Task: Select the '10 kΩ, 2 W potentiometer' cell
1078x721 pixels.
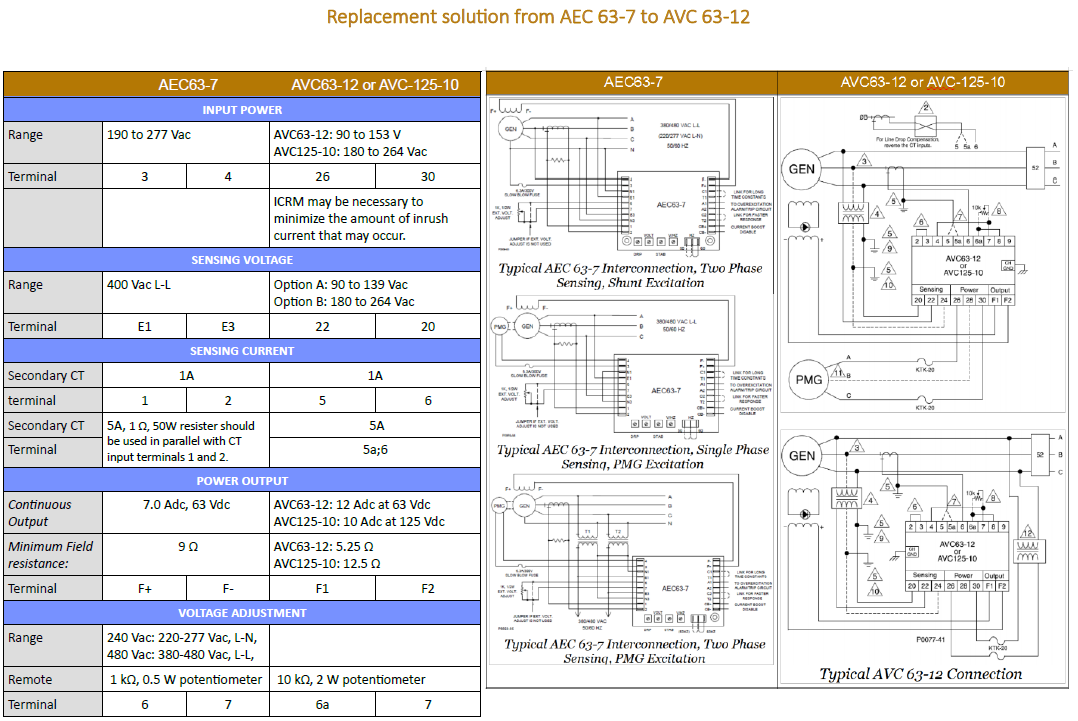Action: pyautogui.click(x=351, y=680)
